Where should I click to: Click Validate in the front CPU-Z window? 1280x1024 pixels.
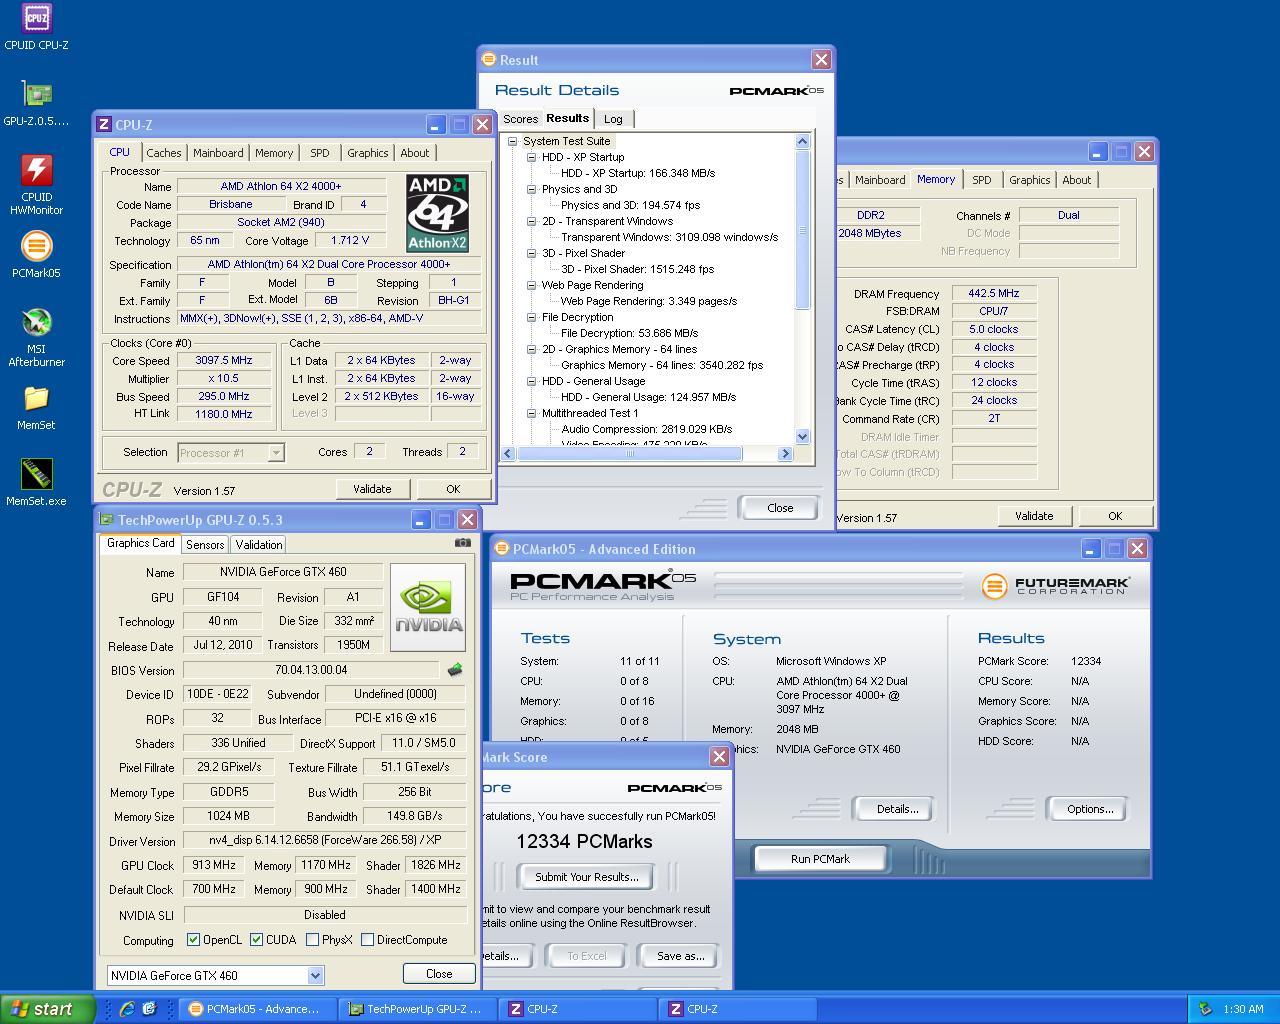[x=372, y=489]
